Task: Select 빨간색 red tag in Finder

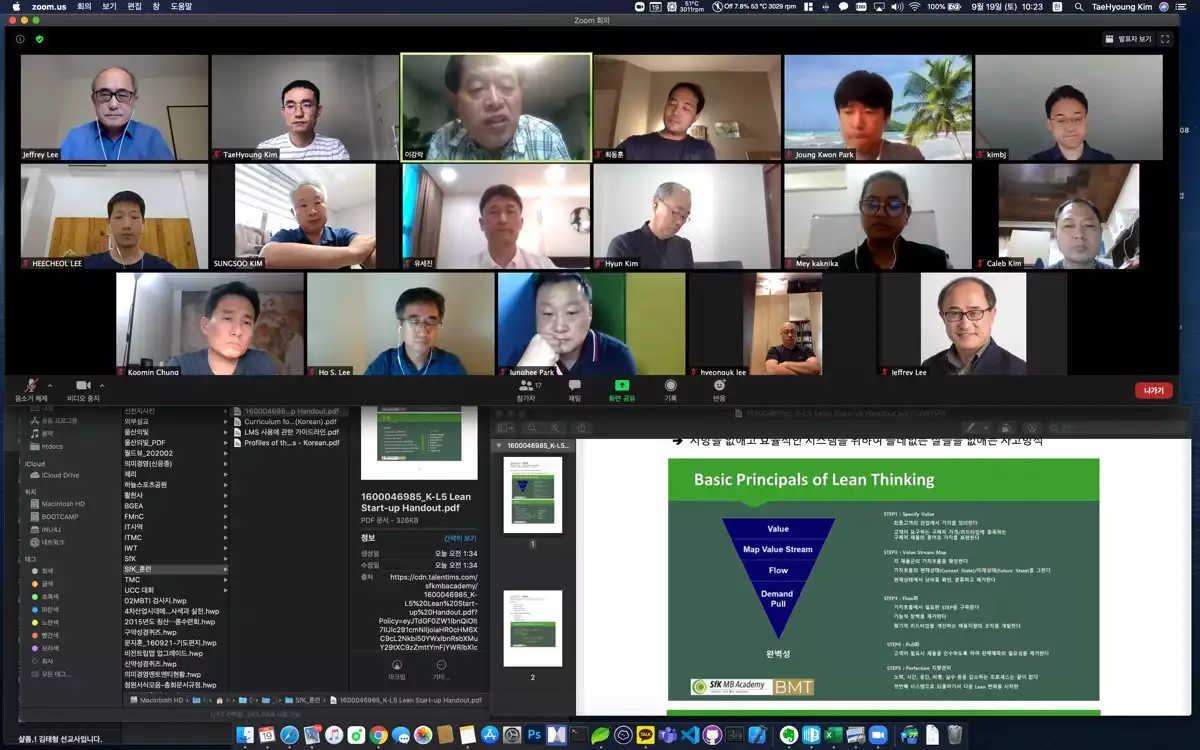Action: coord(45,635)
